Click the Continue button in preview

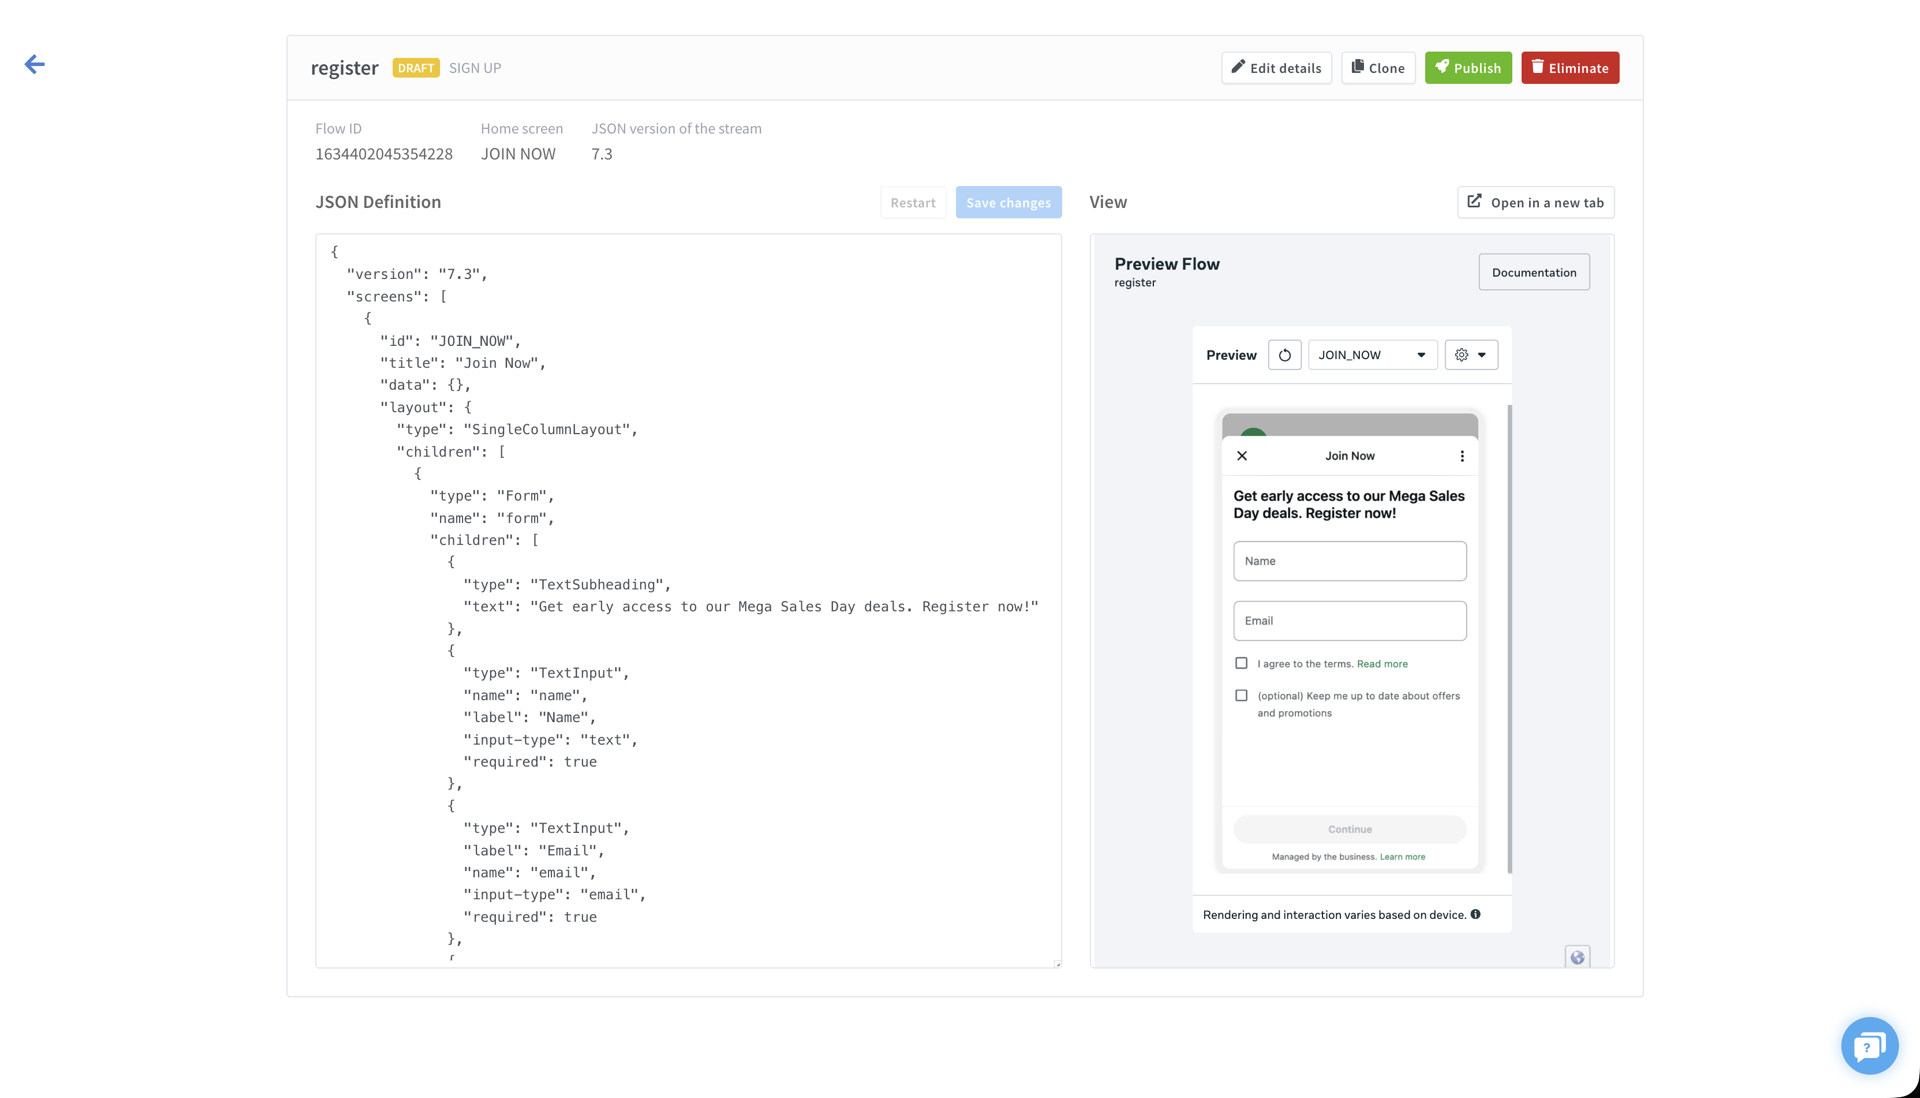(x=1350, y=829)
